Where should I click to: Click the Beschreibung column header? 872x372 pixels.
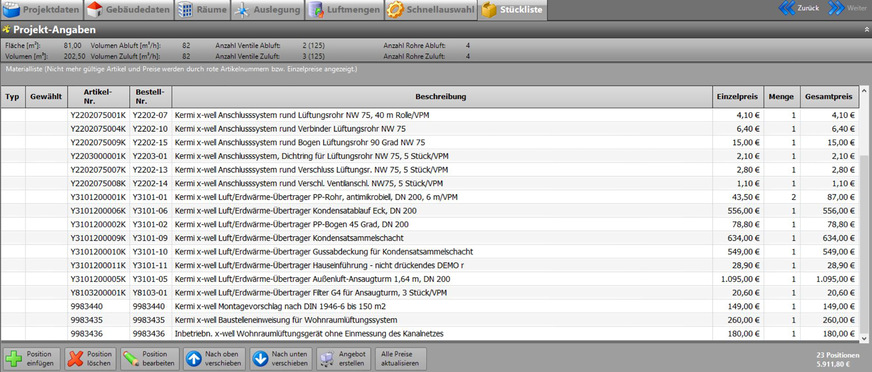coord(442,97)
